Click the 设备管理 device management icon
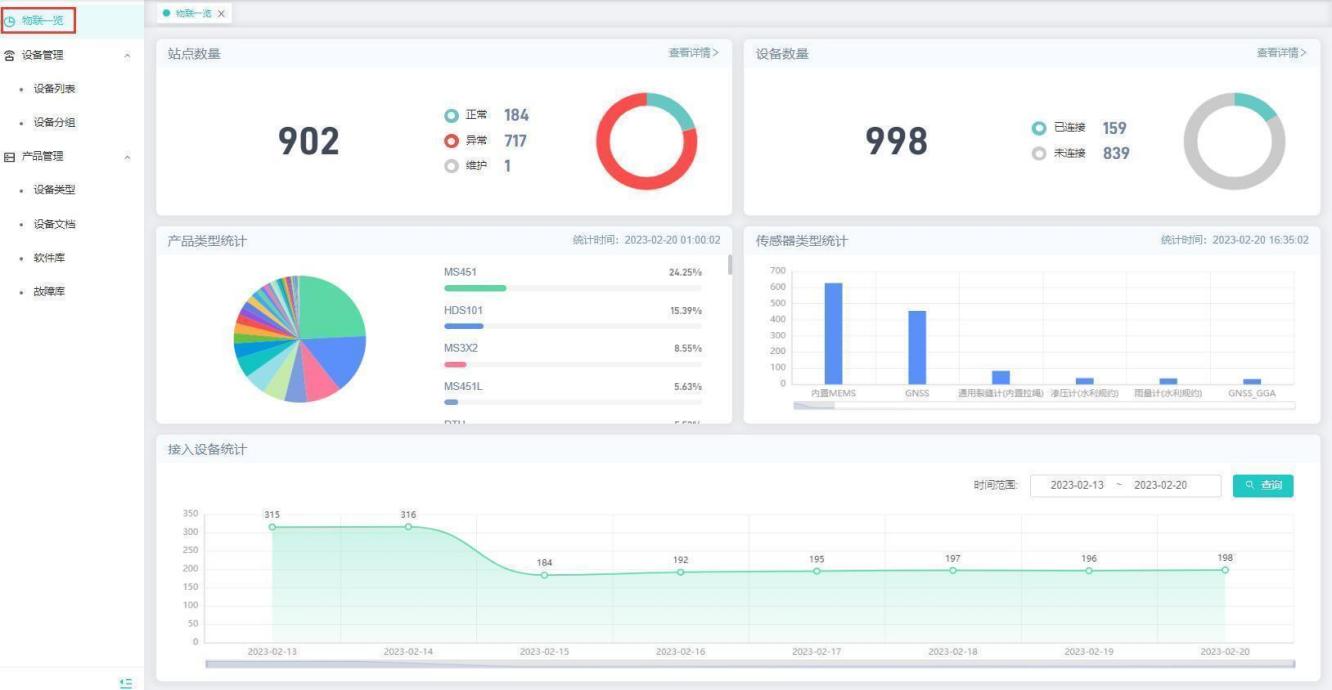Image resolution: width=1332 pixels, height=690 pixels. click(10, 56)
